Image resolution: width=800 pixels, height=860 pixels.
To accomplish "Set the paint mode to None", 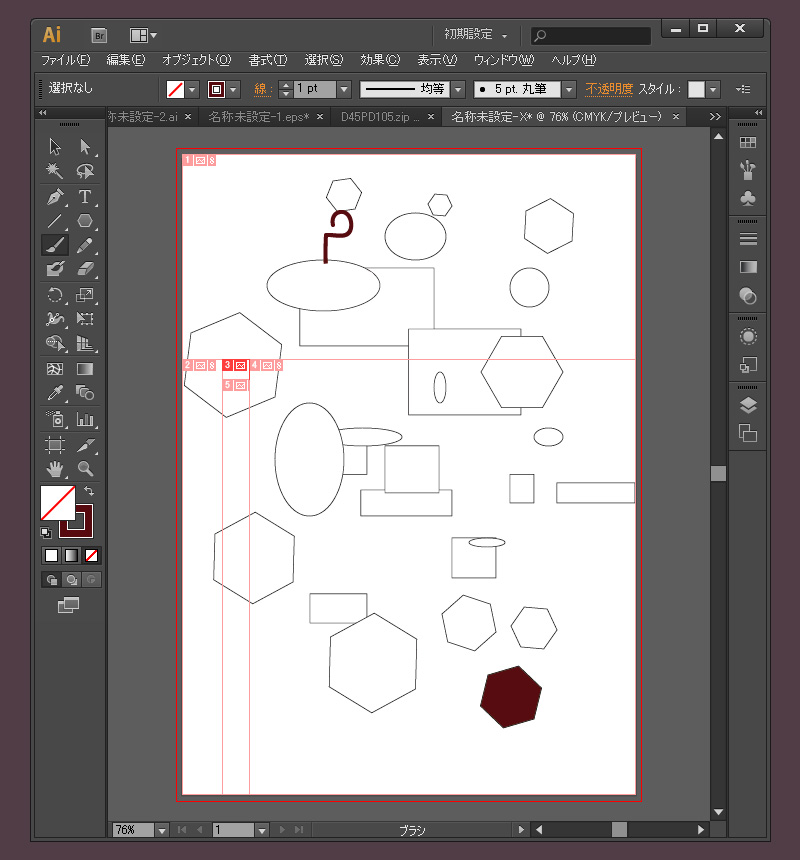I will click(91, 555).
